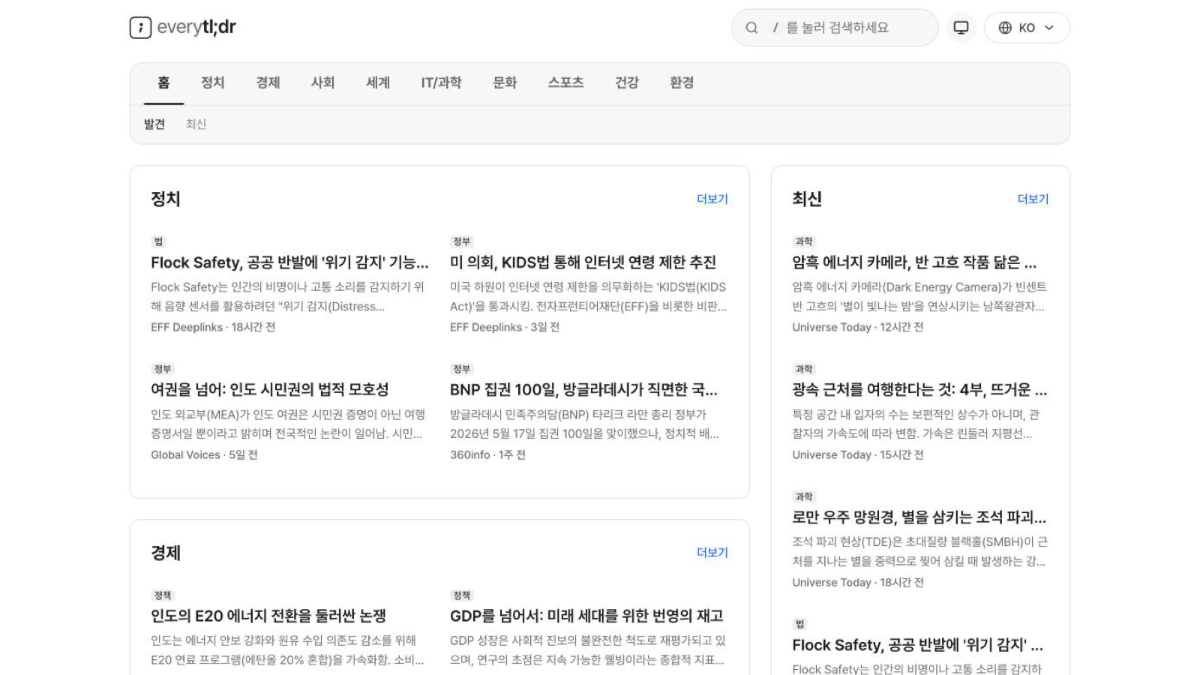Click the Global Voices · 5일 전 source line

204,455
